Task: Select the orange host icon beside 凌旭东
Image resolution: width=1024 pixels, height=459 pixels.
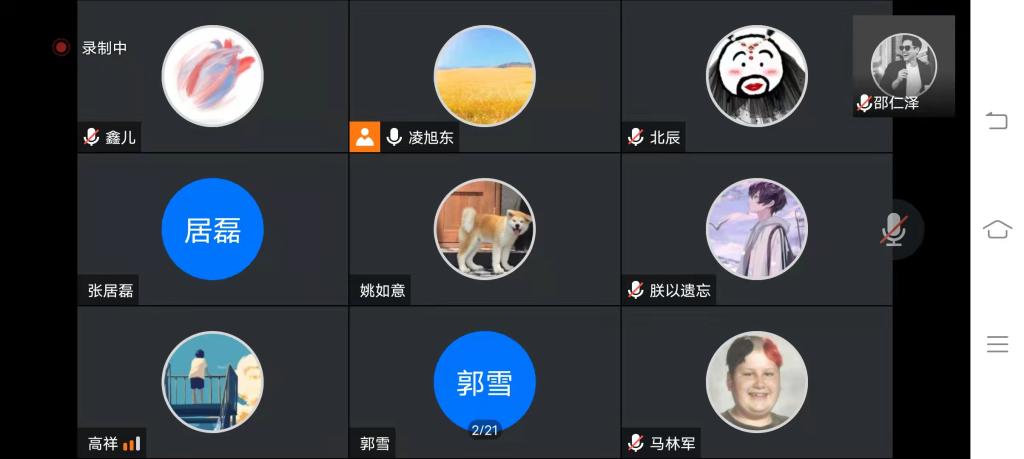Action: [x=364, y=136]
